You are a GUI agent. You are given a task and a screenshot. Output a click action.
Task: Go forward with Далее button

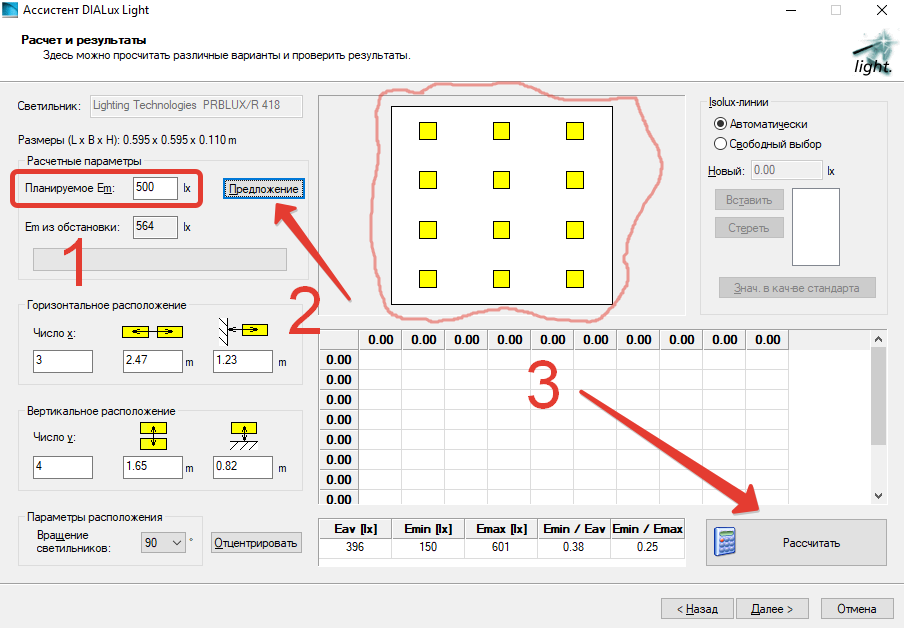pyautogui.click(x=771, y=608)
